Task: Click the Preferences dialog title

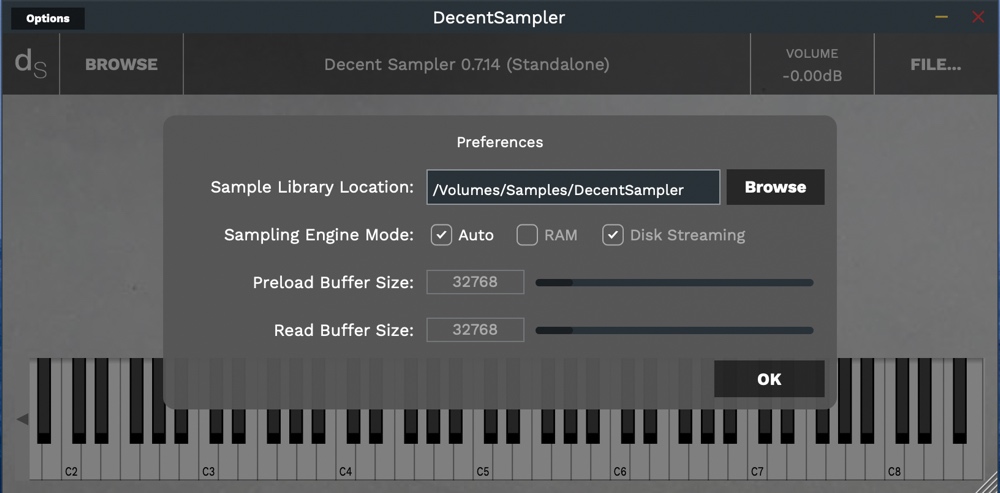Action: point(499,142)
